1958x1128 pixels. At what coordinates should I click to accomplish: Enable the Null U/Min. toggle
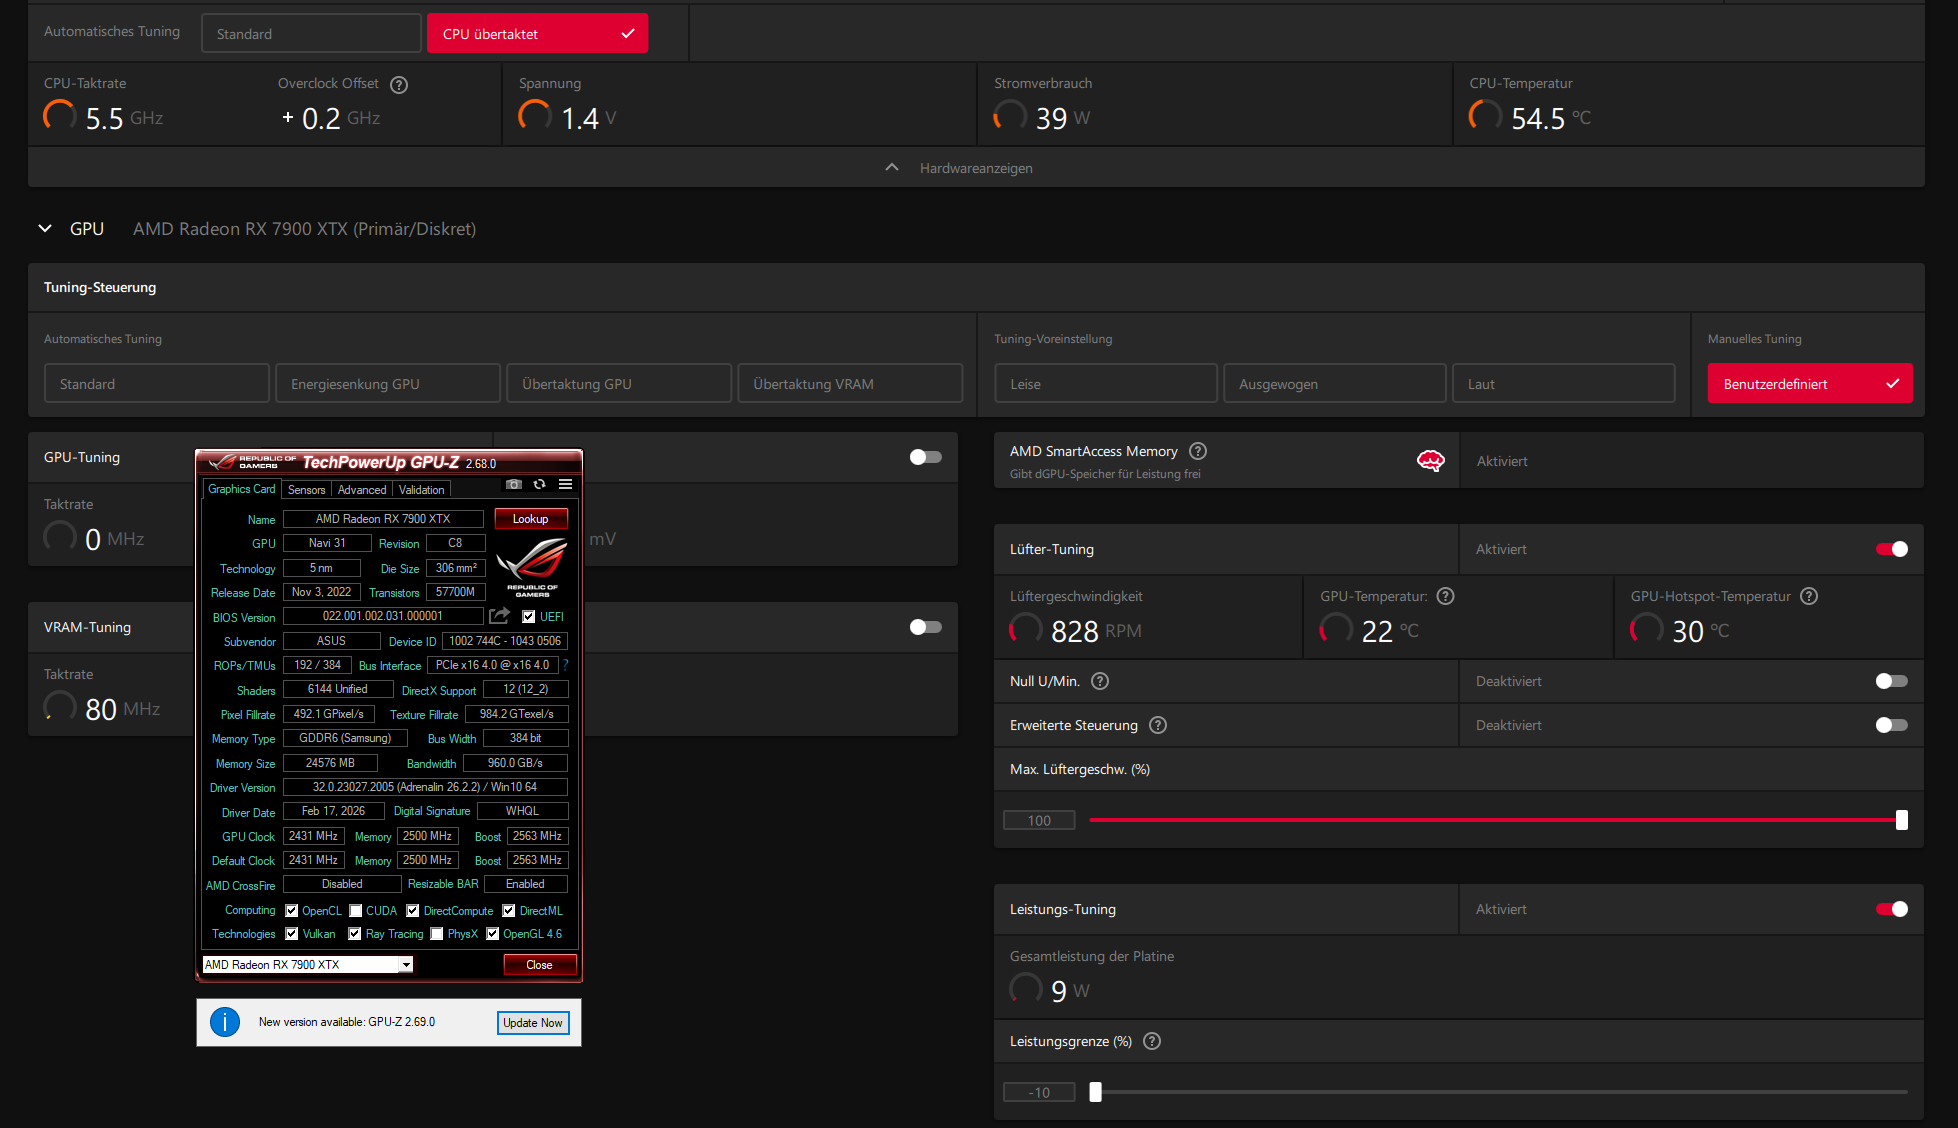(1891, 681)
